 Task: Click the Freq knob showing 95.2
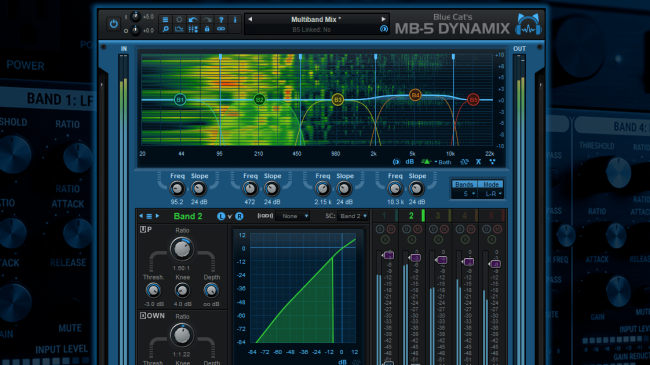[177, 189]
